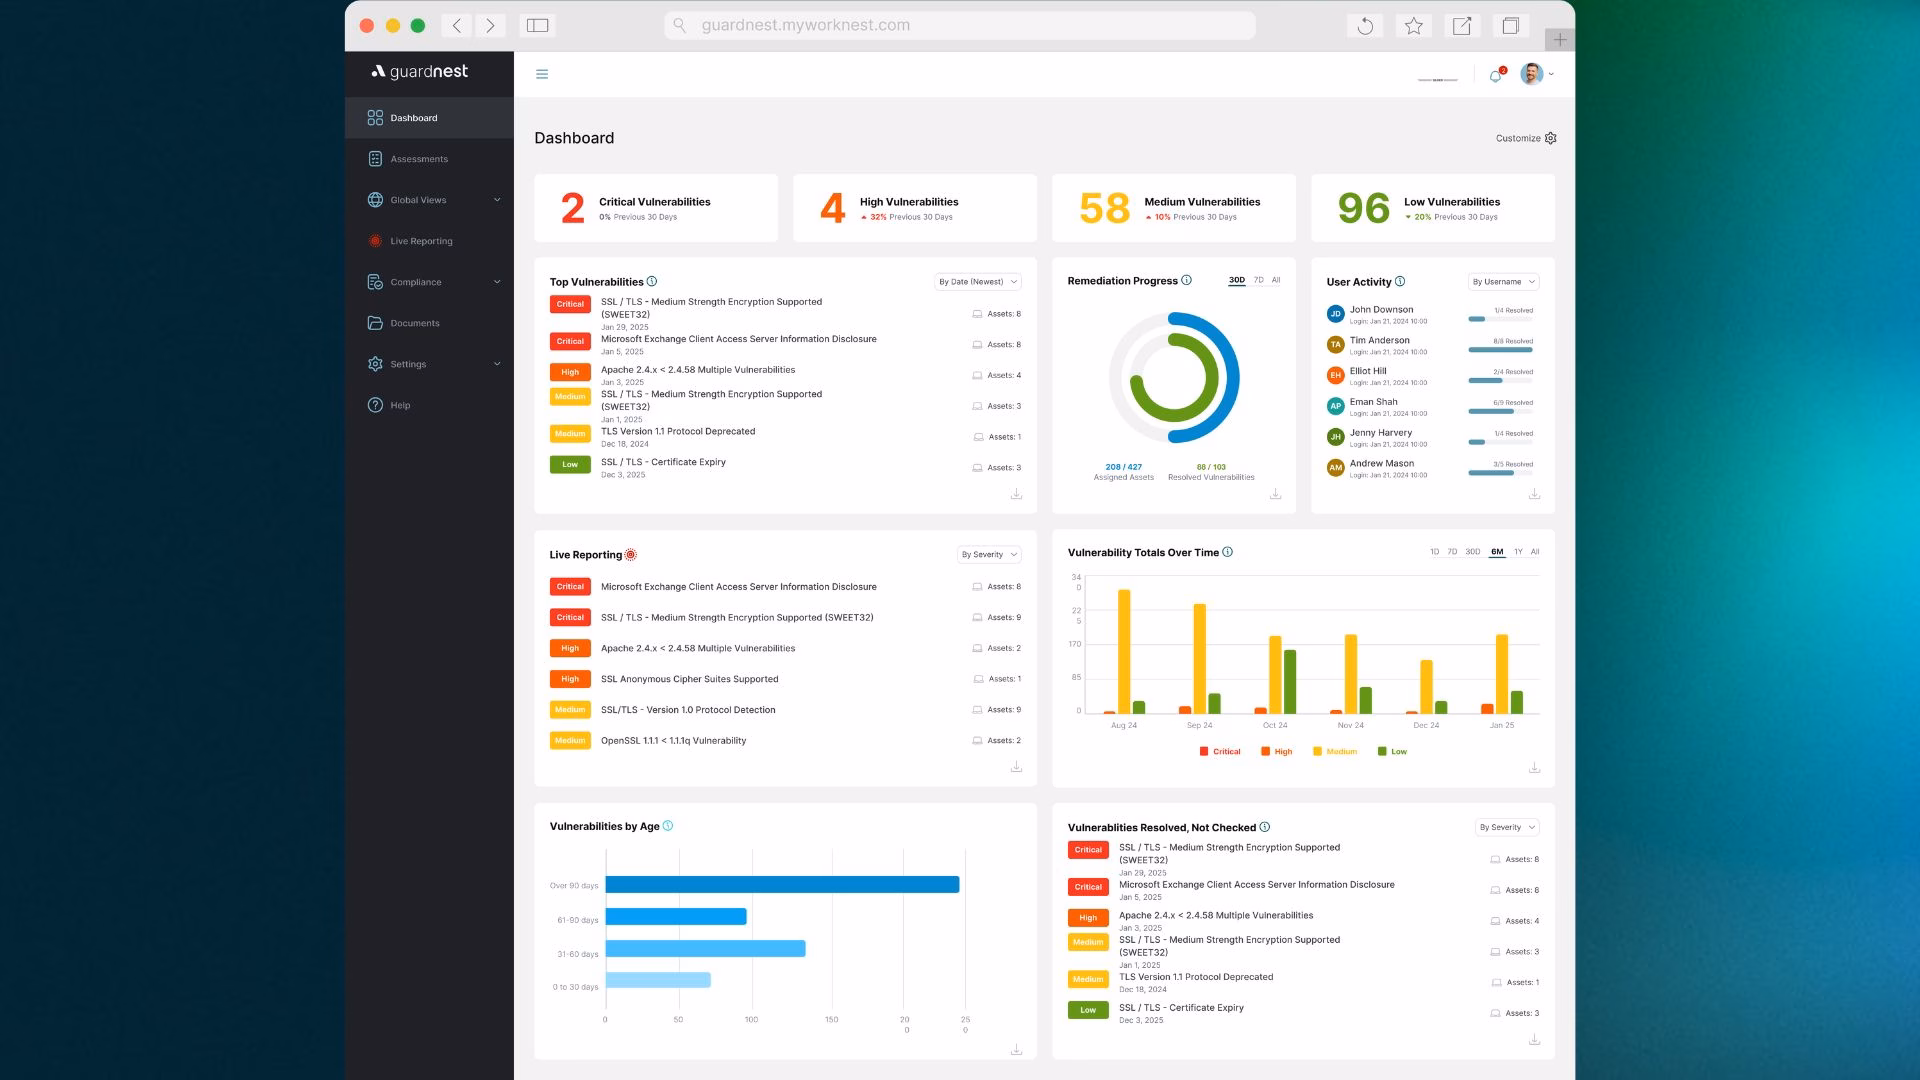Toggle Critical series in chart legend
Viewport: 1920px width, 1080px height.
pos(1220,751)
